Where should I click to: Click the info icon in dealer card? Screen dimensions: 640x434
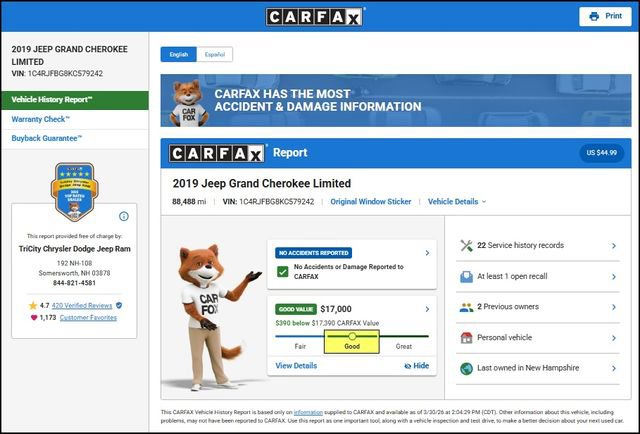[x=123, y=216]
